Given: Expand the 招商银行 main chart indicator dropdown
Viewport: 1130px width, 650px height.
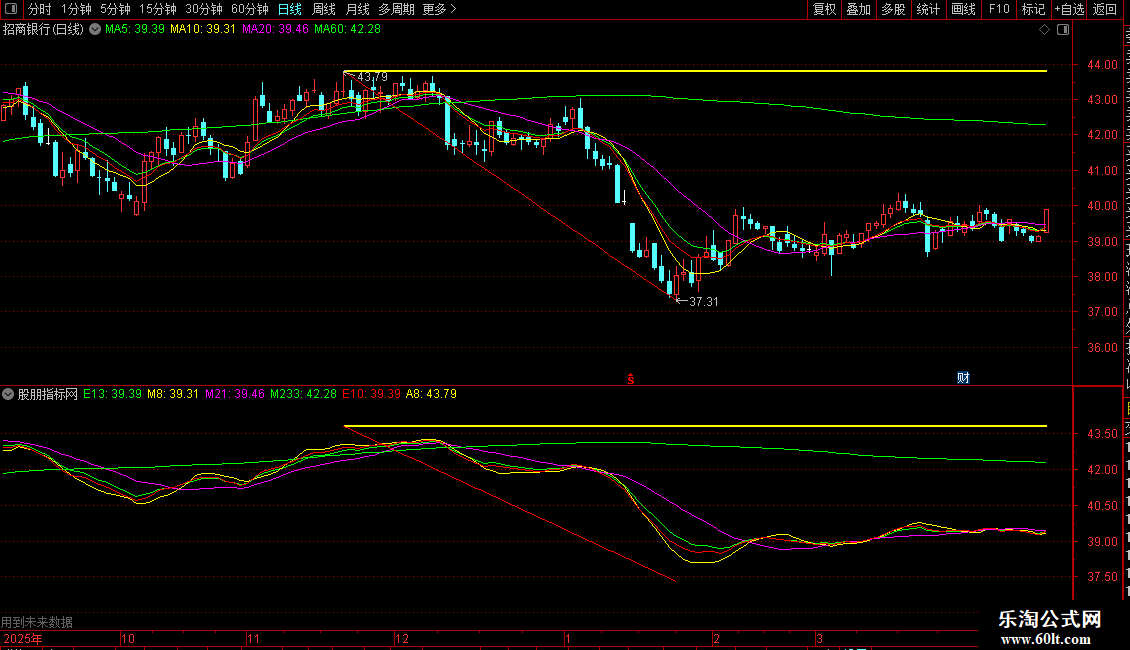Looking at the screenshot, I should (x=94, y=30).
